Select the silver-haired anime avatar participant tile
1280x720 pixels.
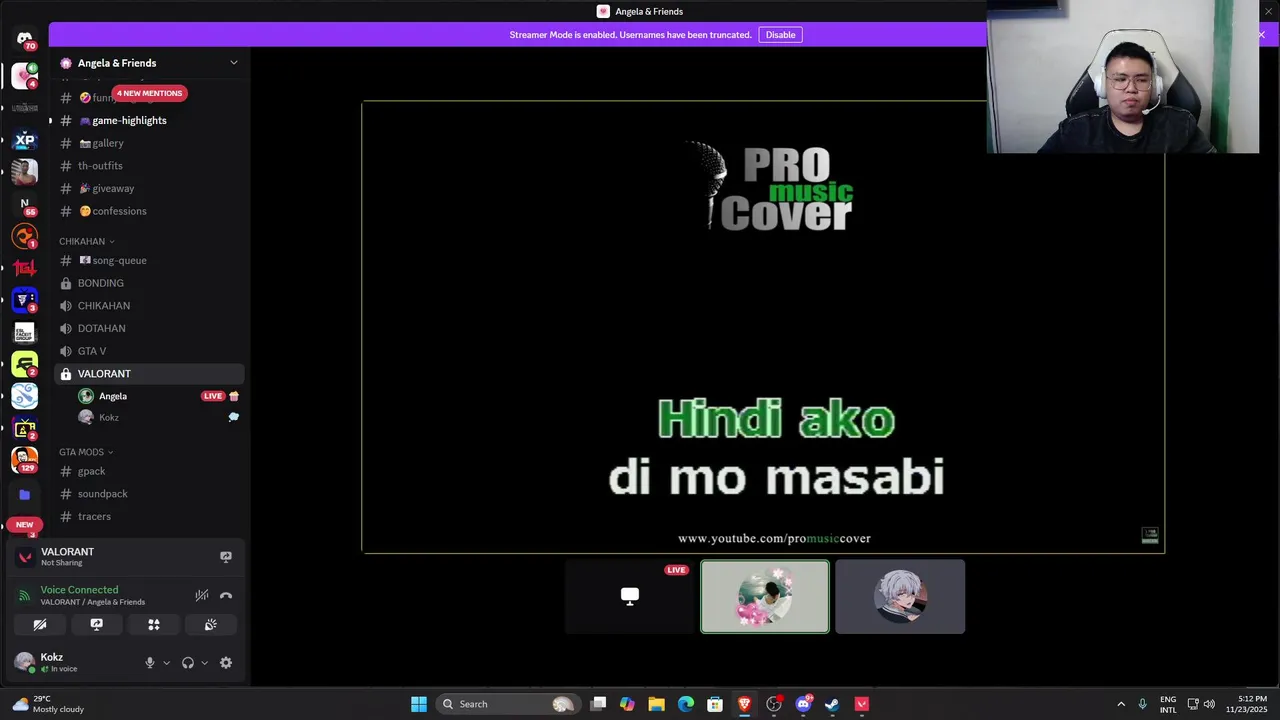[x=900, y=596]
